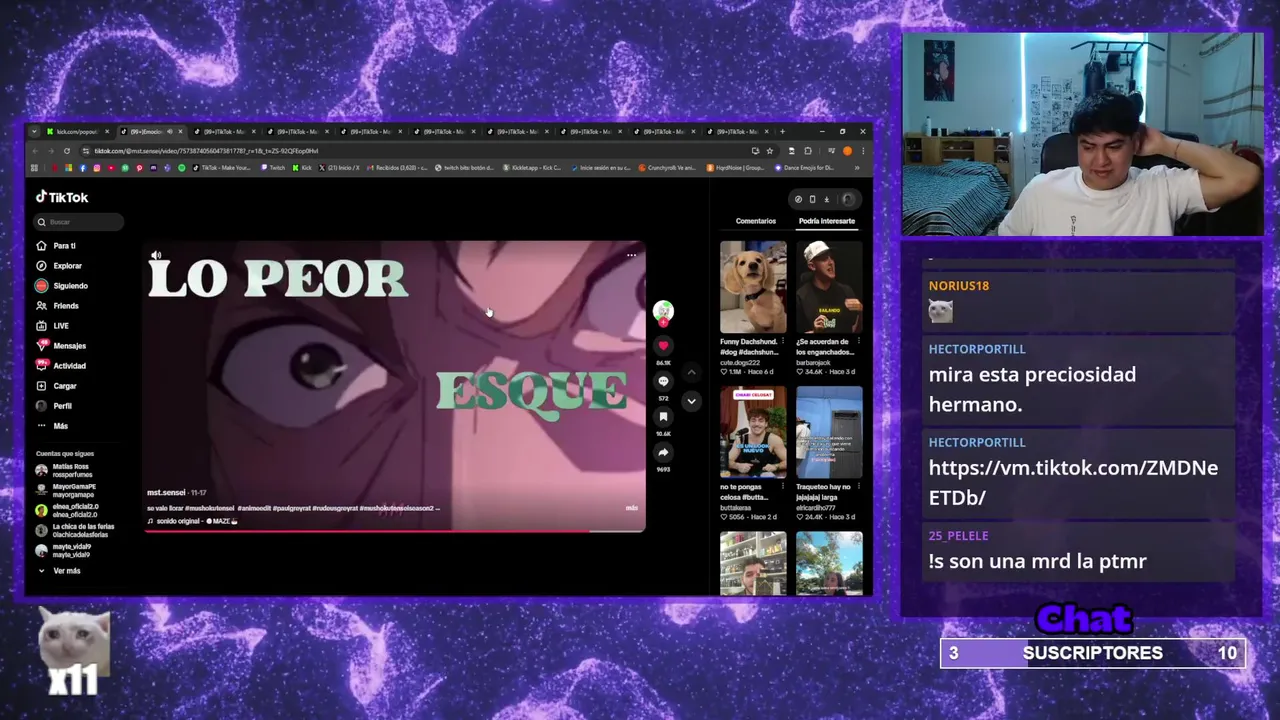Open Matías Ross followed account
The image size is (1280, 720).
pyautogui.click(x=64, y=470)
